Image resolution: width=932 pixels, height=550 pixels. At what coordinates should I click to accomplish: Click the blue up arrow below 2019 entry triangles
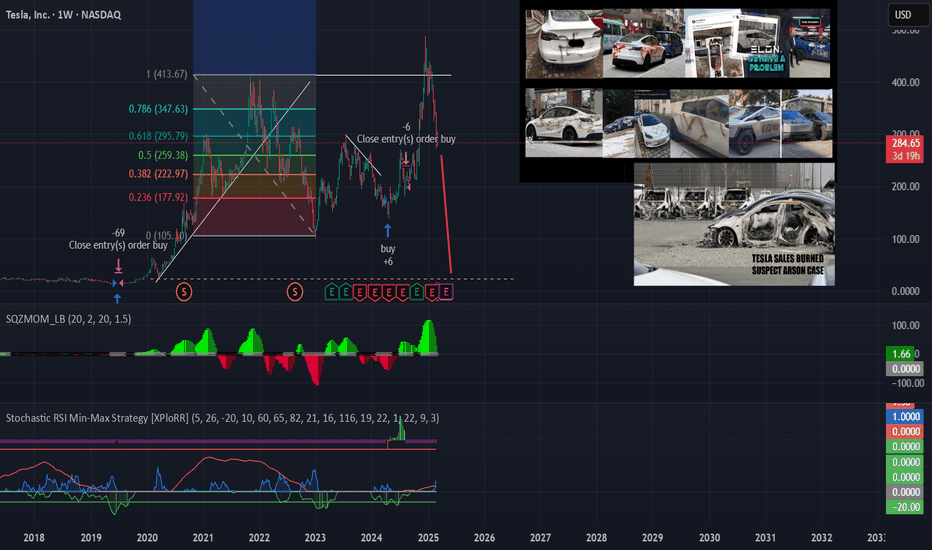coord(117,298)
